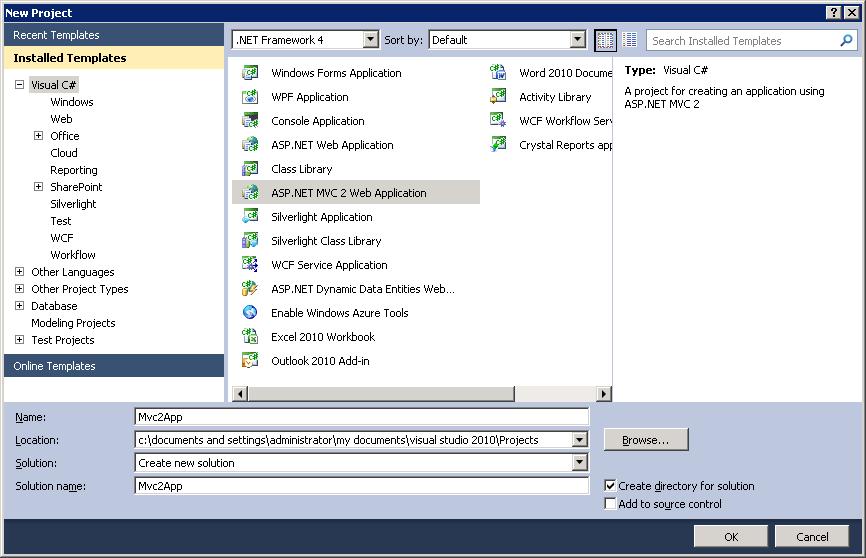
Task: Expand the Test Projects tree node
Action: (x=19, y=339)
